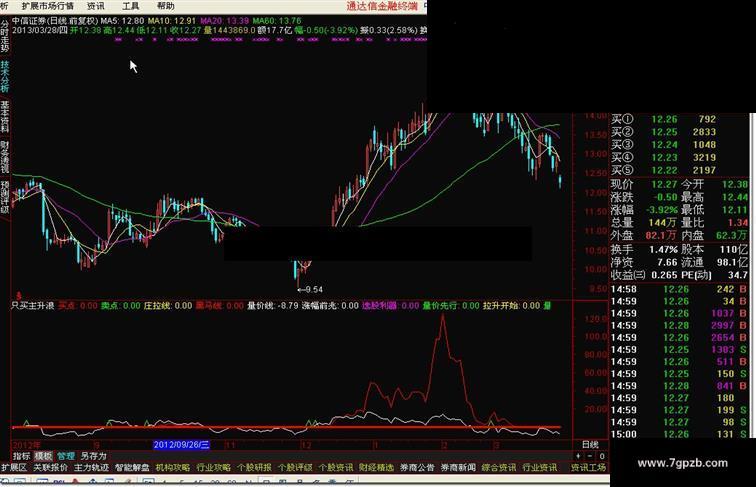756x487 pixels.
Task: Open the 主力轨迹 tab
Action: (91, 467)
